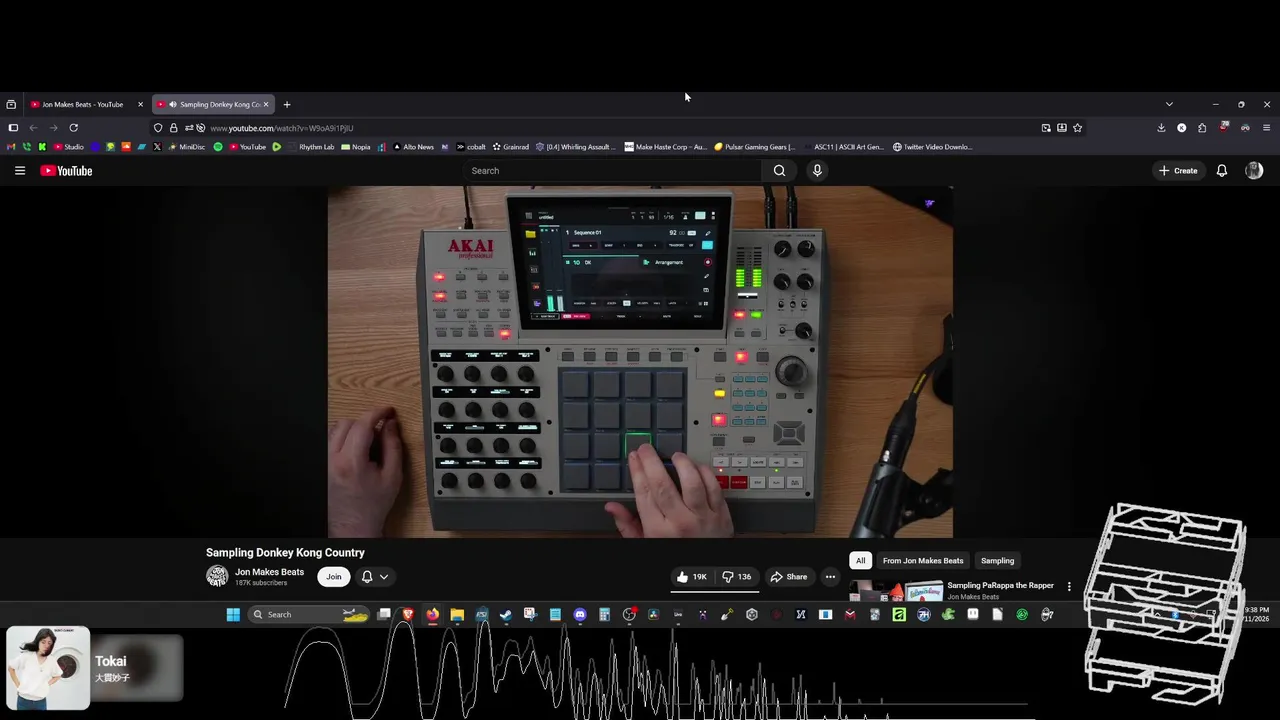Select the Sampling filter chip

tap(997, 561)
